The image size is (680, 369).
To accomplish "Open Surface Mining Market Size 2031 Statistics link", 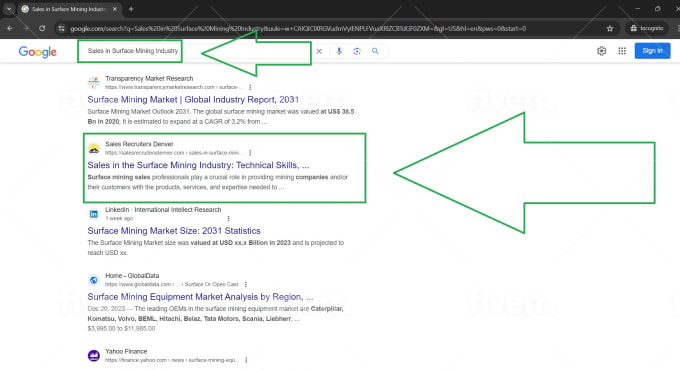I will click(174, 231).
